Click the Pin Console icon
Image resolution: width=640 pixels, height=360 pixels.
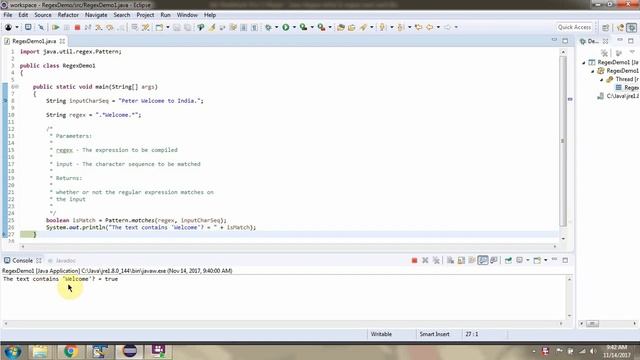click(508, 260)
